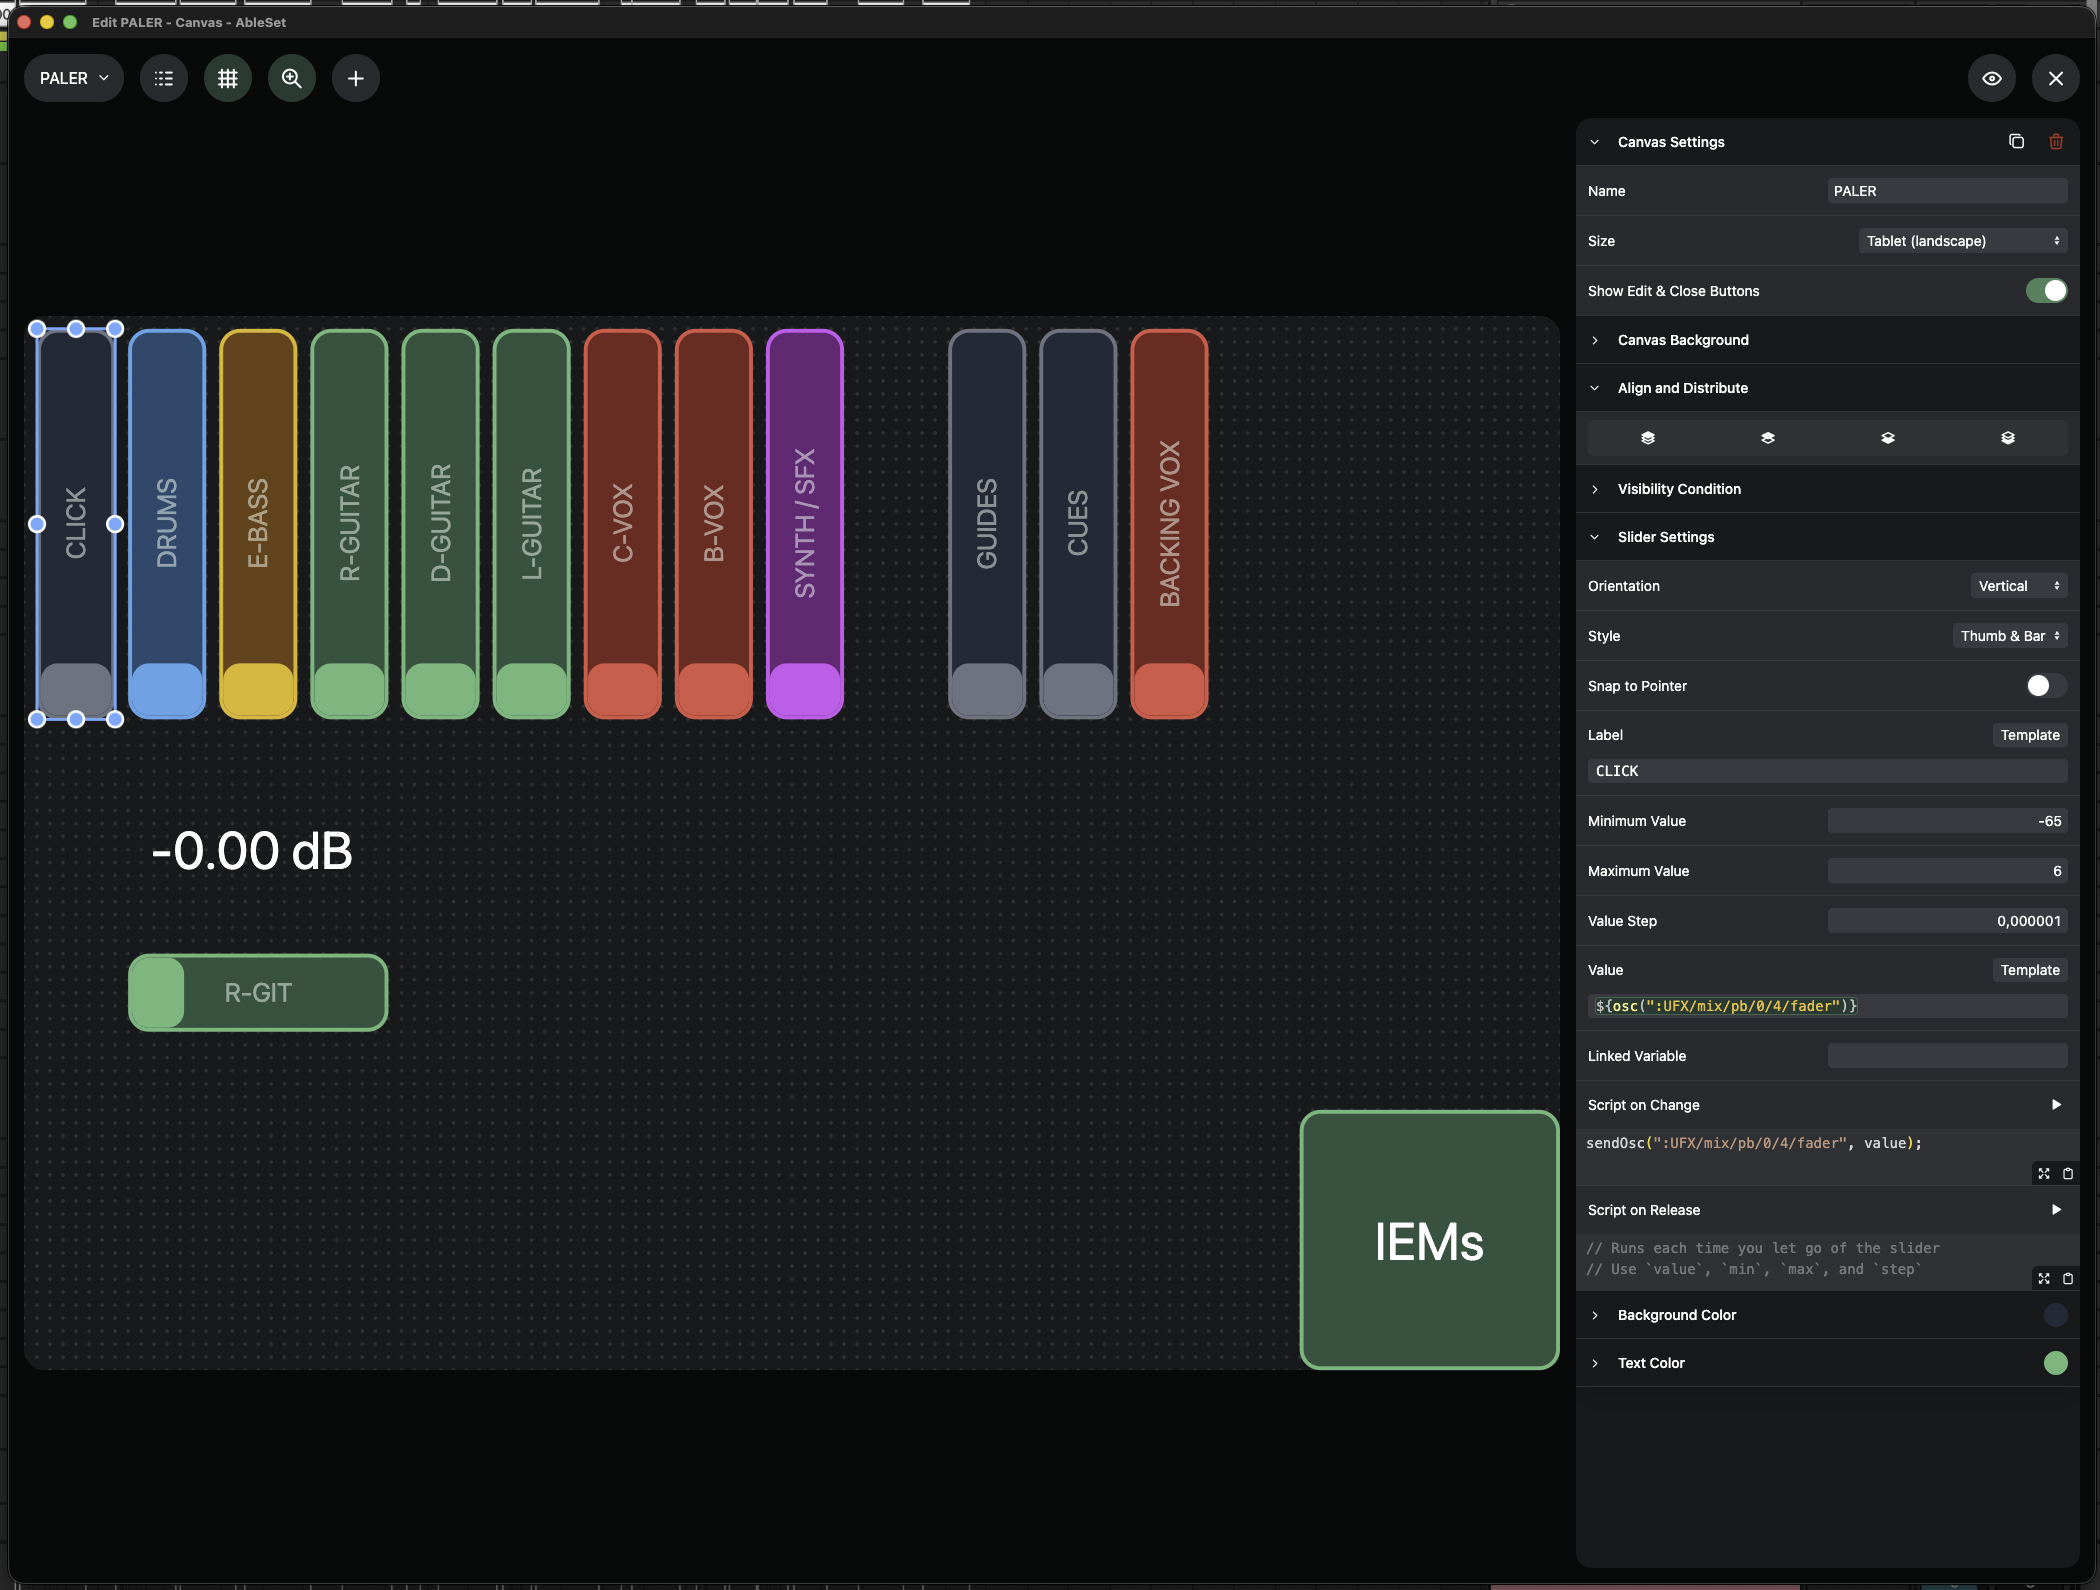Viewport: 2100px width, 1590px height.
Task: Toggle preview mode with the eye icon
Action: coord(1992,78)
